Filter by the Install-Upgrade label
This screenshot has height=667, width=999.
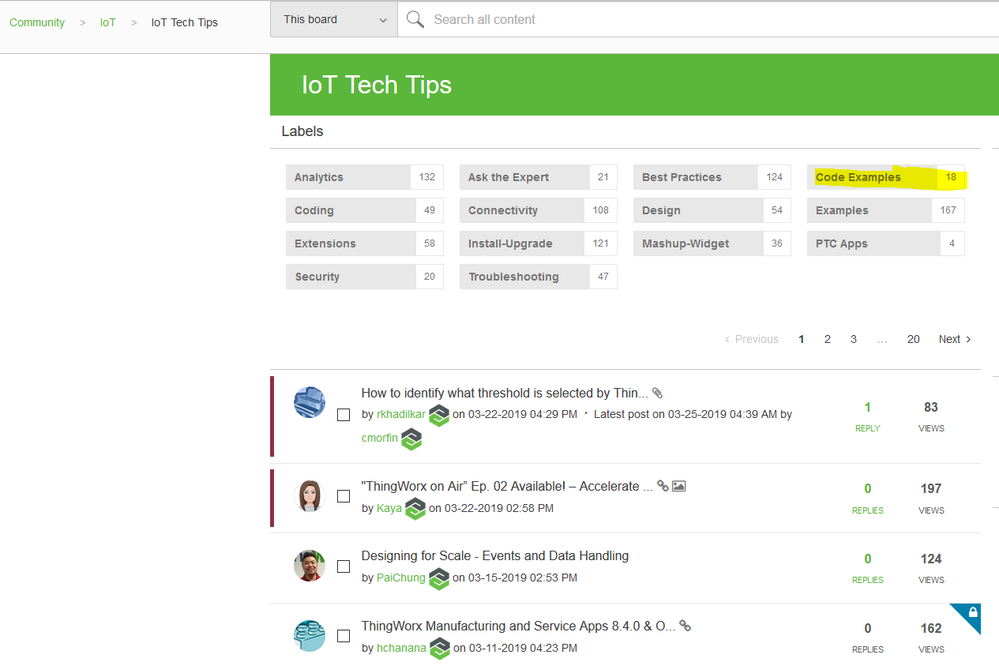(538, 243)
